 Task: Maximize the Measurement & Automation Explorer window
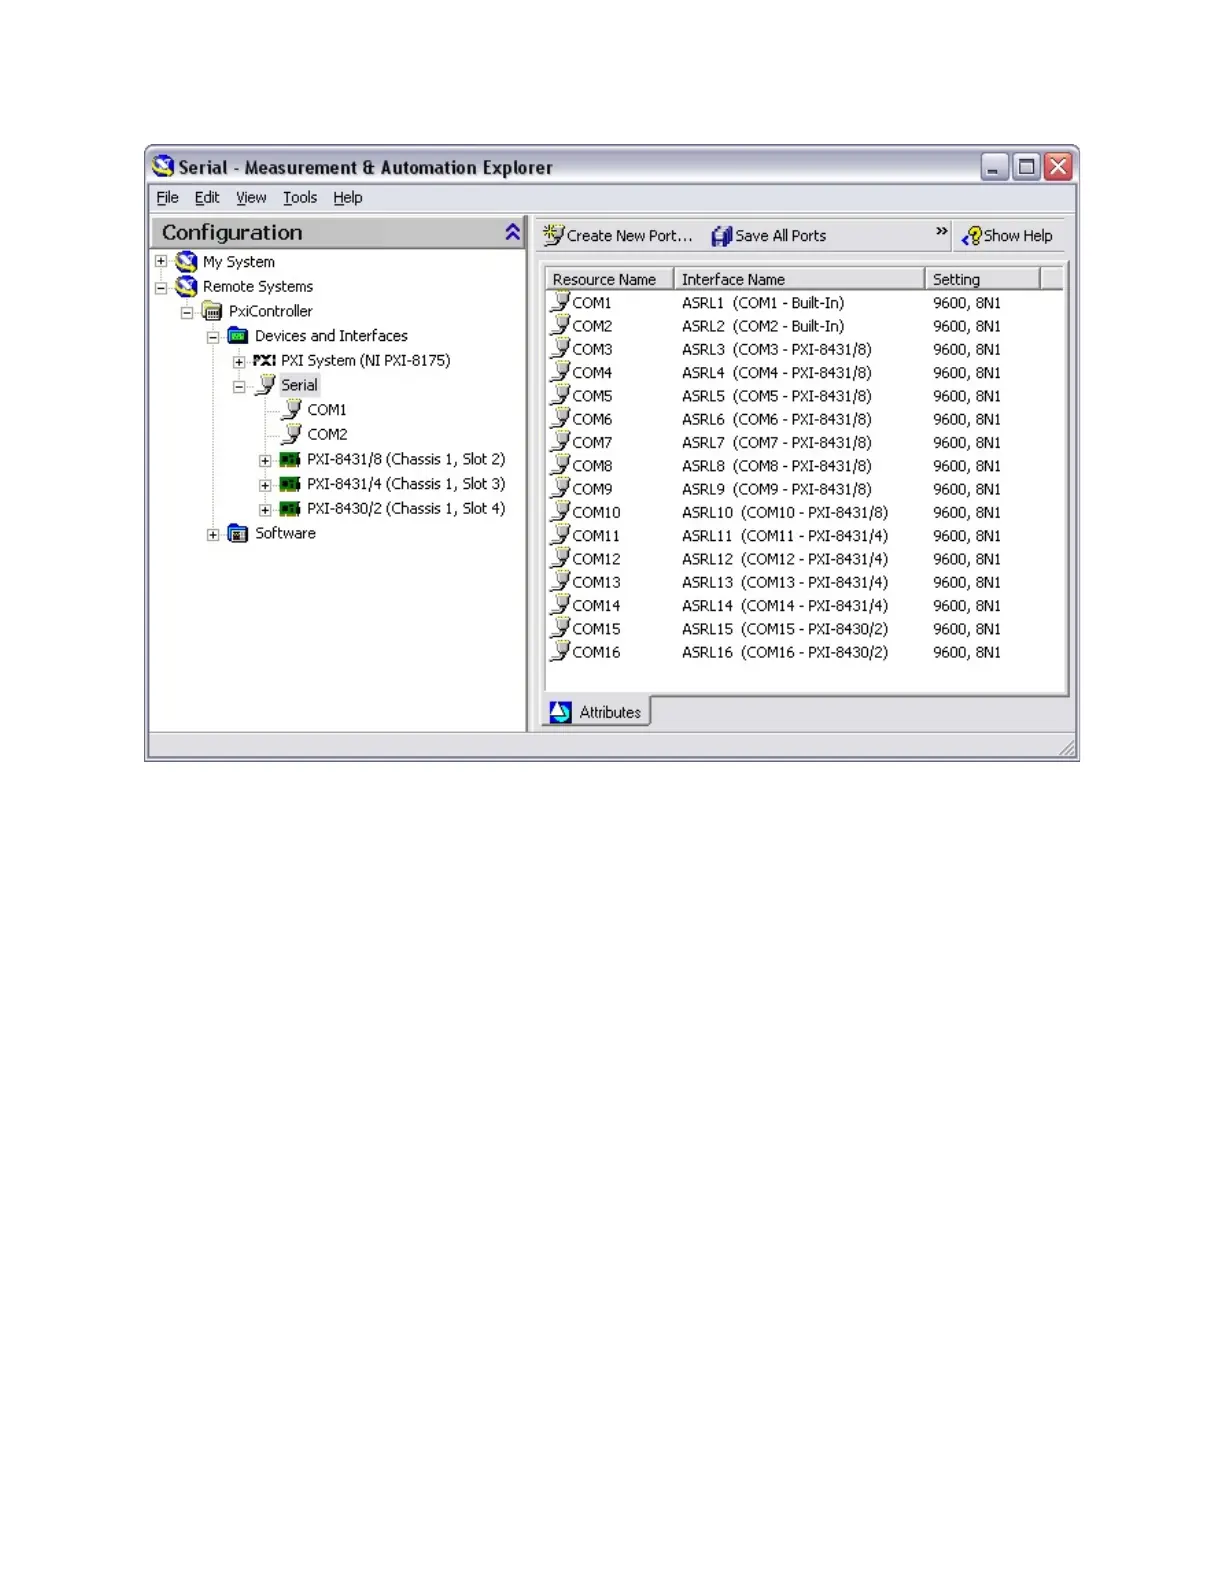[x=1027, y=167]
